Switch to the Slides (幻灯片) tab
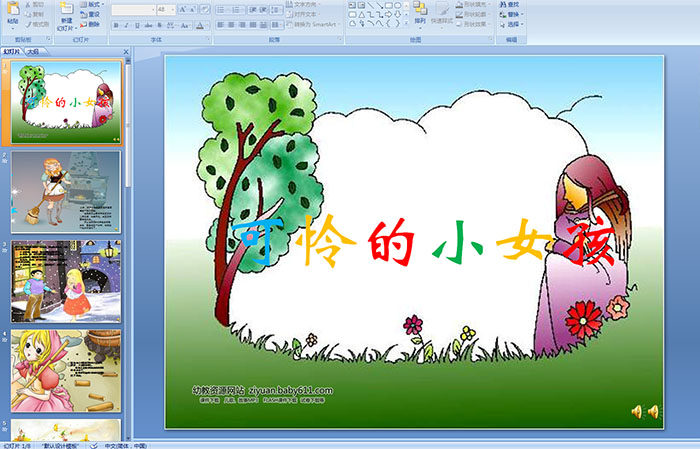This screenshot has height=449, width=700. [12, 50]
